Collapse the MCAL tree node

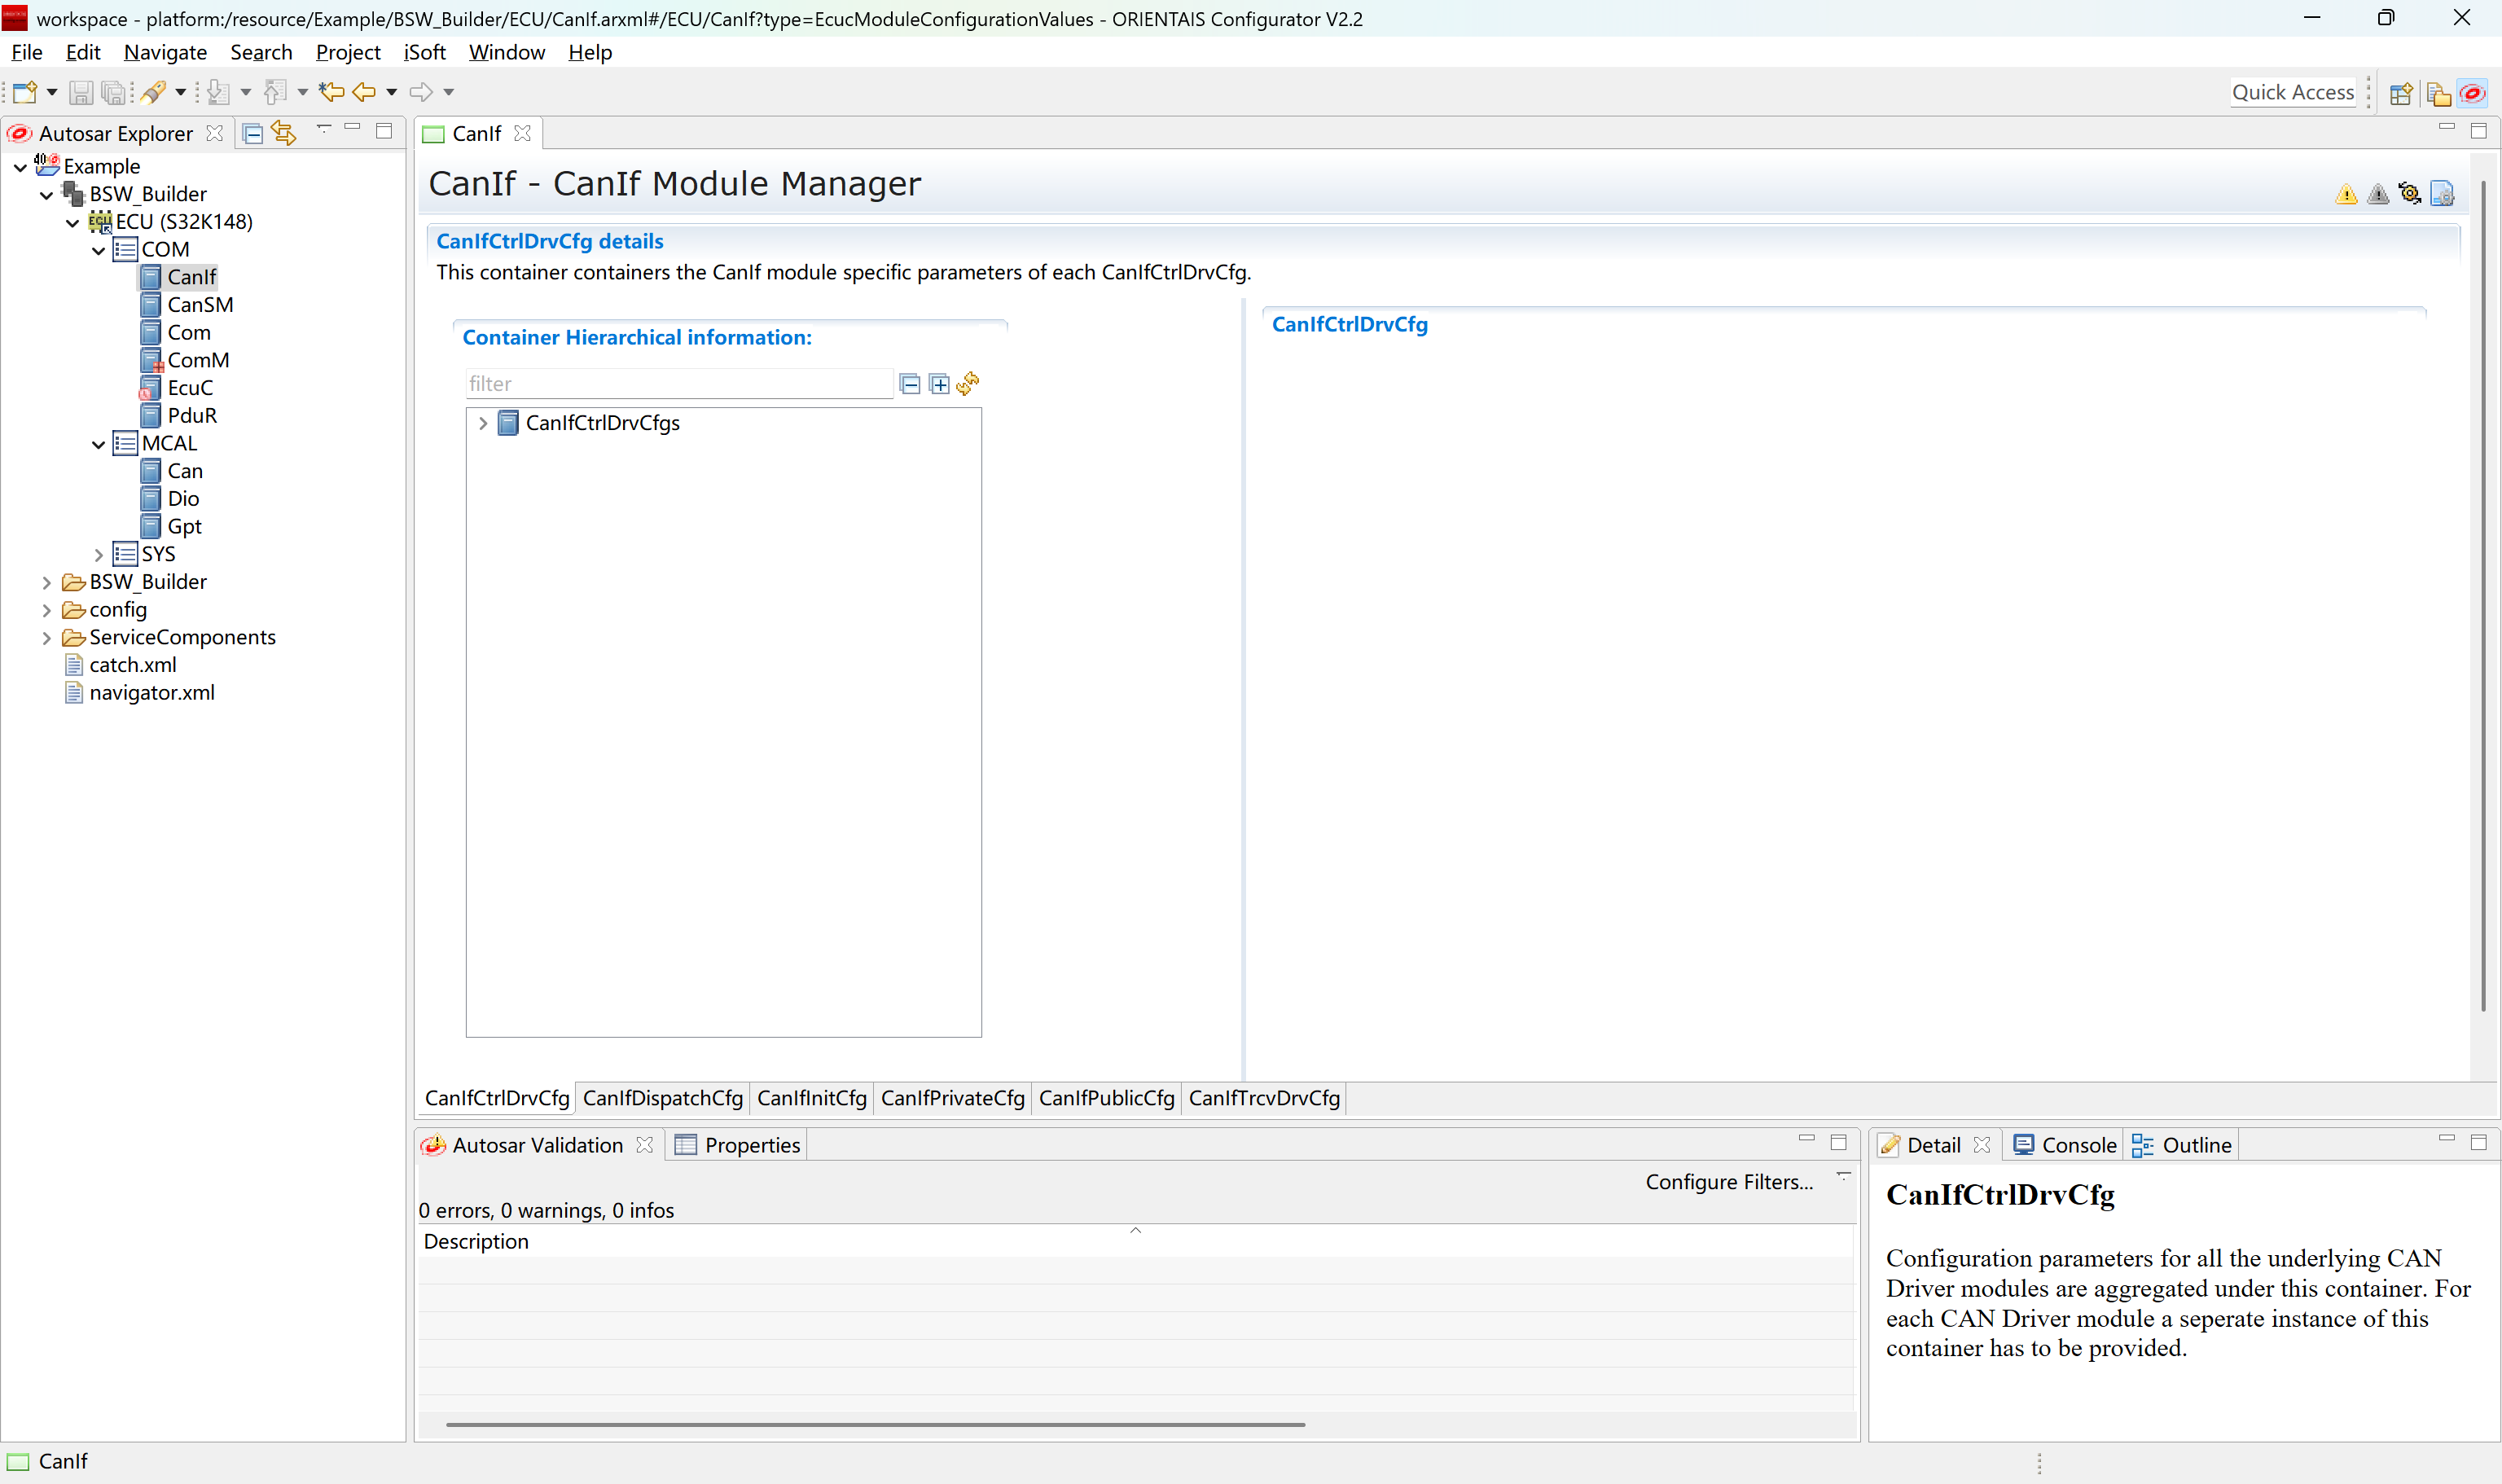pos(98,444)
